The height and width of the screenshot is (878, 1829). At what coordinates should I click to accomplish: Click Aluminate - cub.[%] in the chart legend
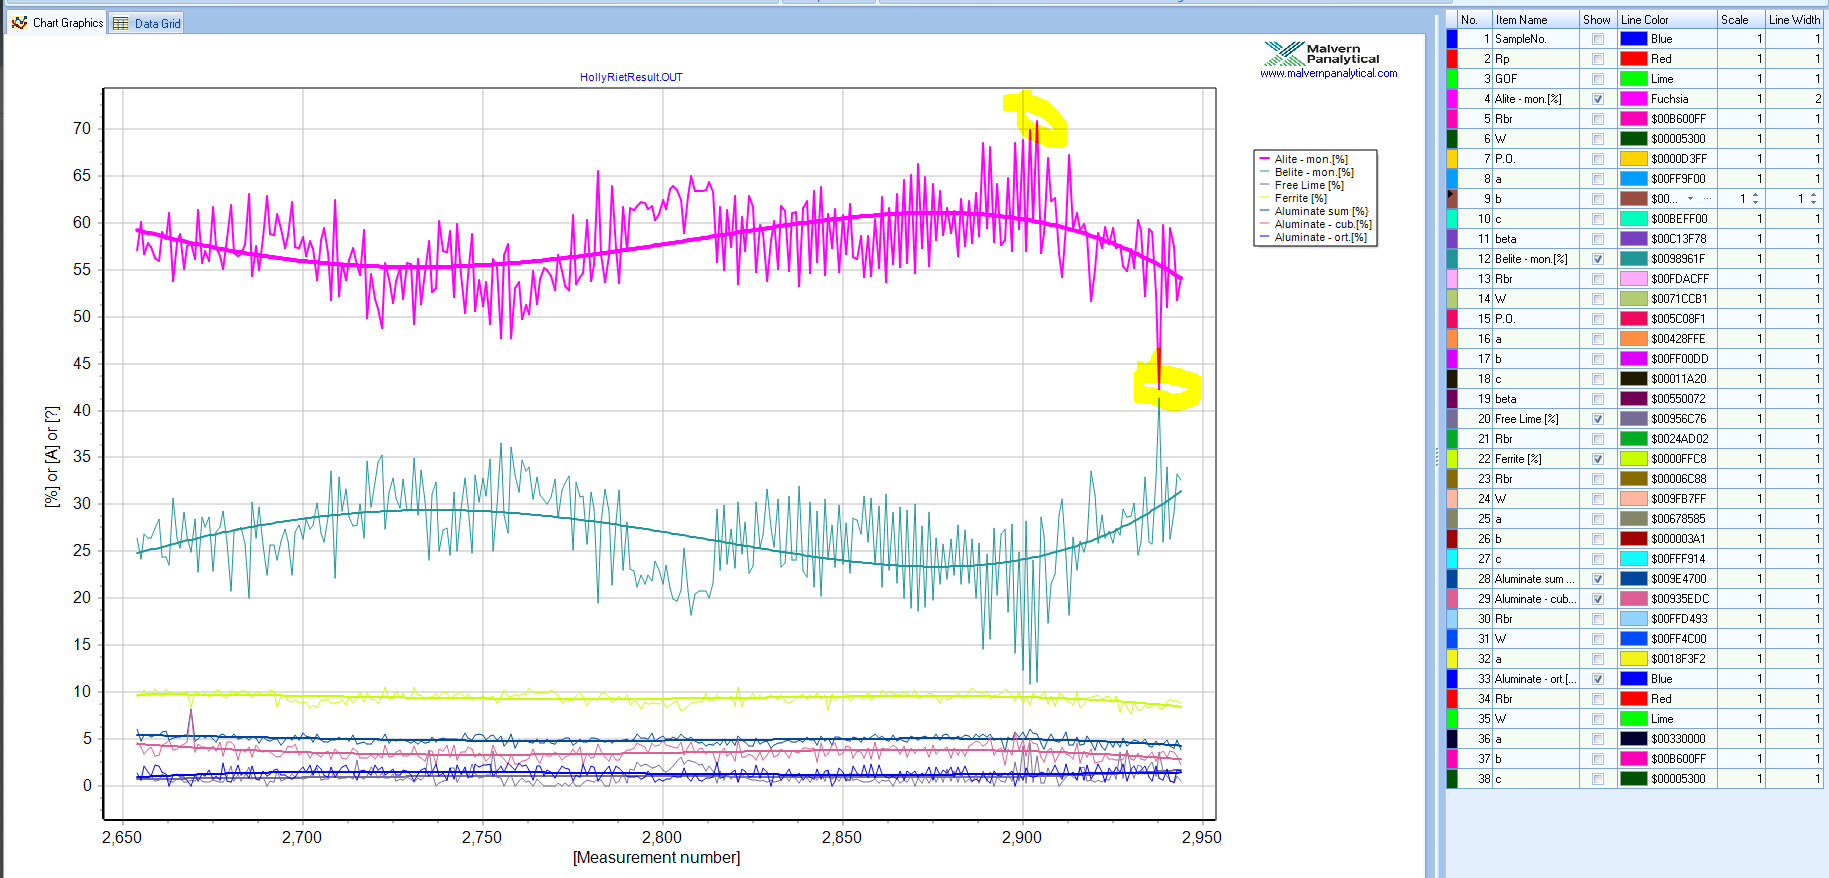point(1323,224)
